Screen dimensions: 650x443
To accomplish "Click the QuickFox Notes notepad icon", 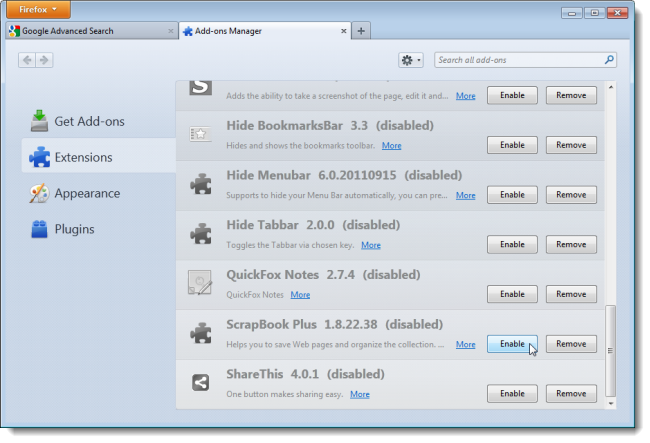I will (200, 283).
